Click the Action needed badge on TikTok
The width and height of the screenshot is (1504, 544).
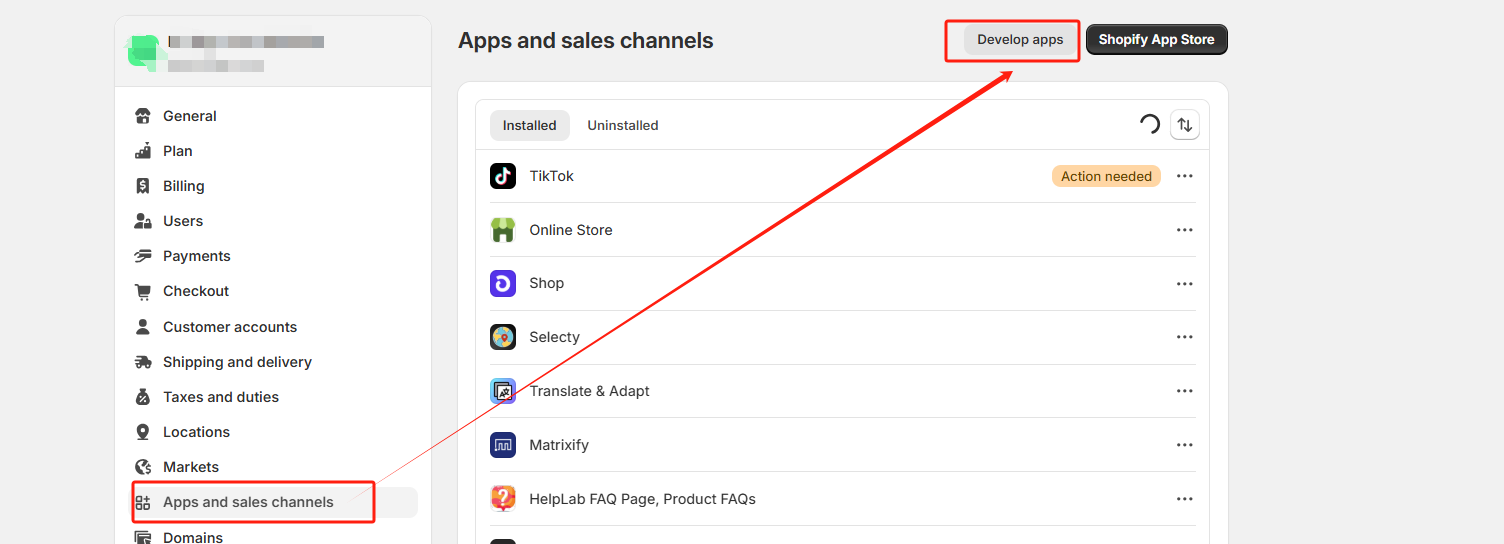(x=1106, y=176)
